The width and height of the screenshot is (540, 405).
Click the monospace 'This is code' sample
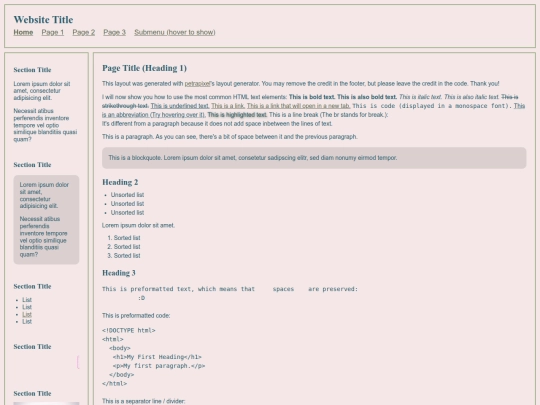(432, 106)
